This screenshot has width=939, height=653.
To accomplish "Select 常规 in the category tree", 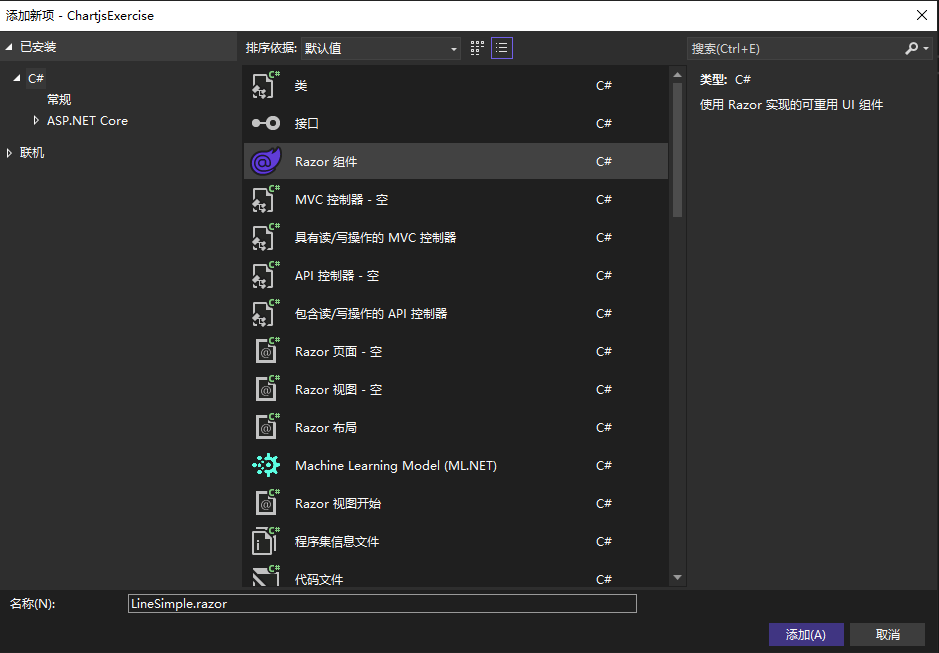I will [x=59, y=99].
